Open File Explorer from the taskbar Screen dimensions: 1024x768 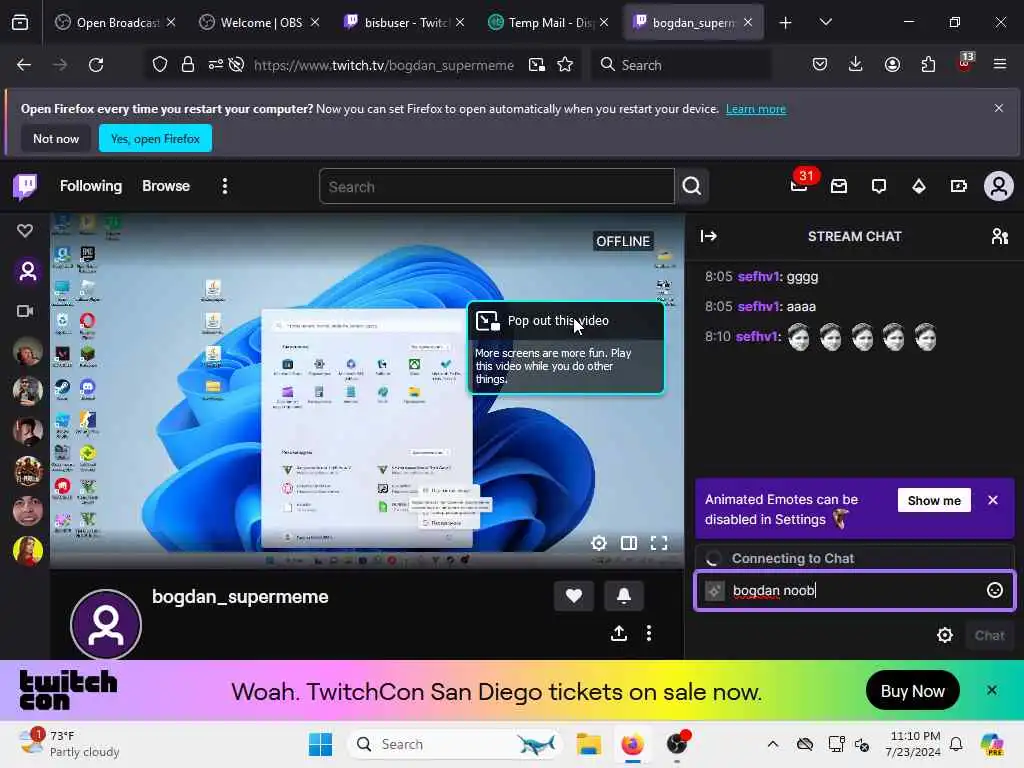[x=588, y=744]
